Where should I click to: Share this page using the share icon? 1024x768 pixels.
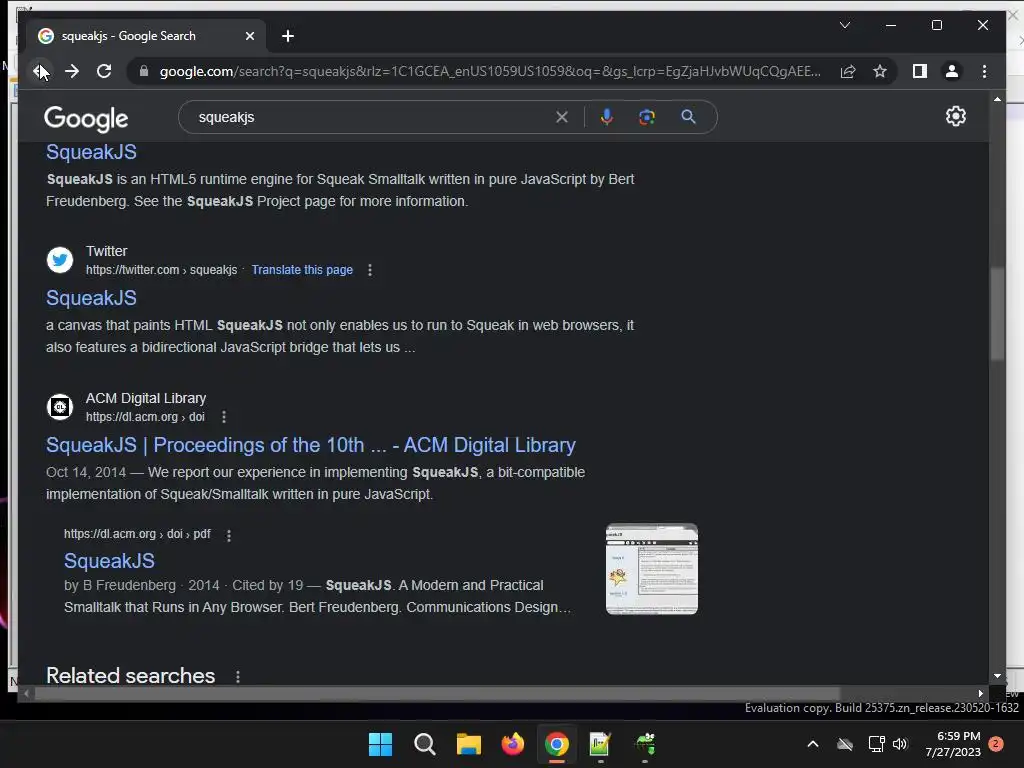(x=848, y=71)
